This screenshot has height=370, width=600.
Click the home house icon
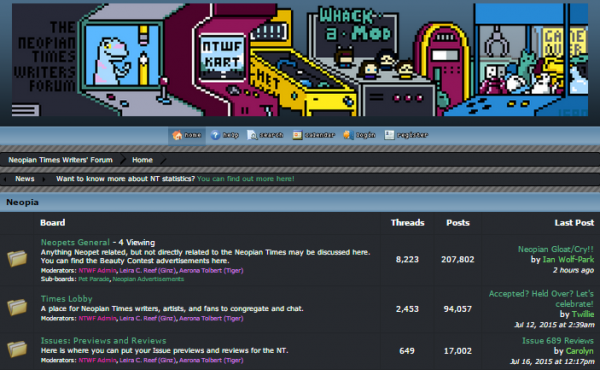[x=177, y=135]
